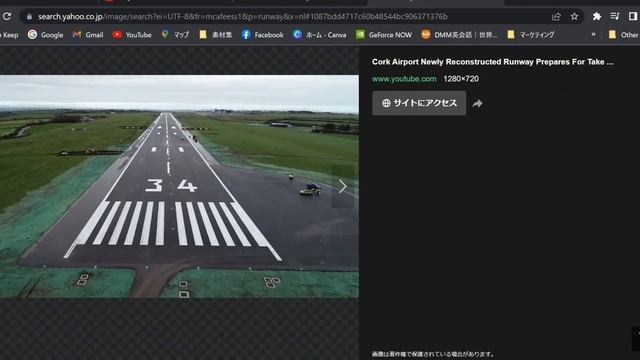Select the 1280×720 image size text
Image resolution: width=640 pixels, height=360 pixels.
point(461,79)
